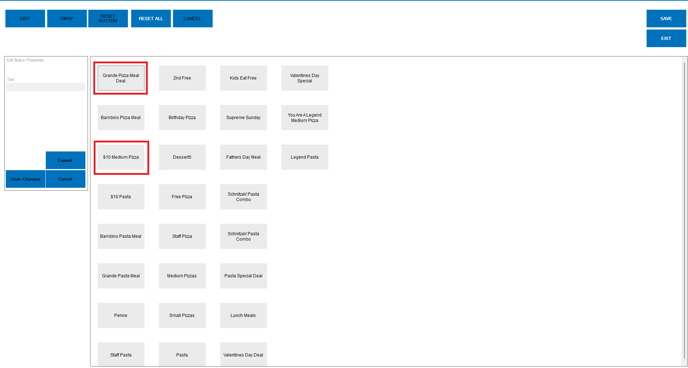Image resolution: width=688 pixels, height=368 pixels.
Task: Select the Pasta Special Deal tile
Action: [x=244, y=276]
